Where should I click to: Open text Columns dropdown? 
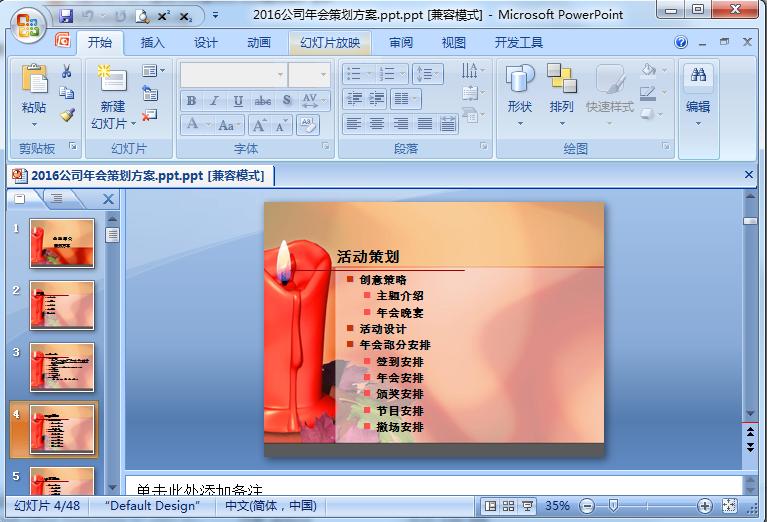[406, 99]
